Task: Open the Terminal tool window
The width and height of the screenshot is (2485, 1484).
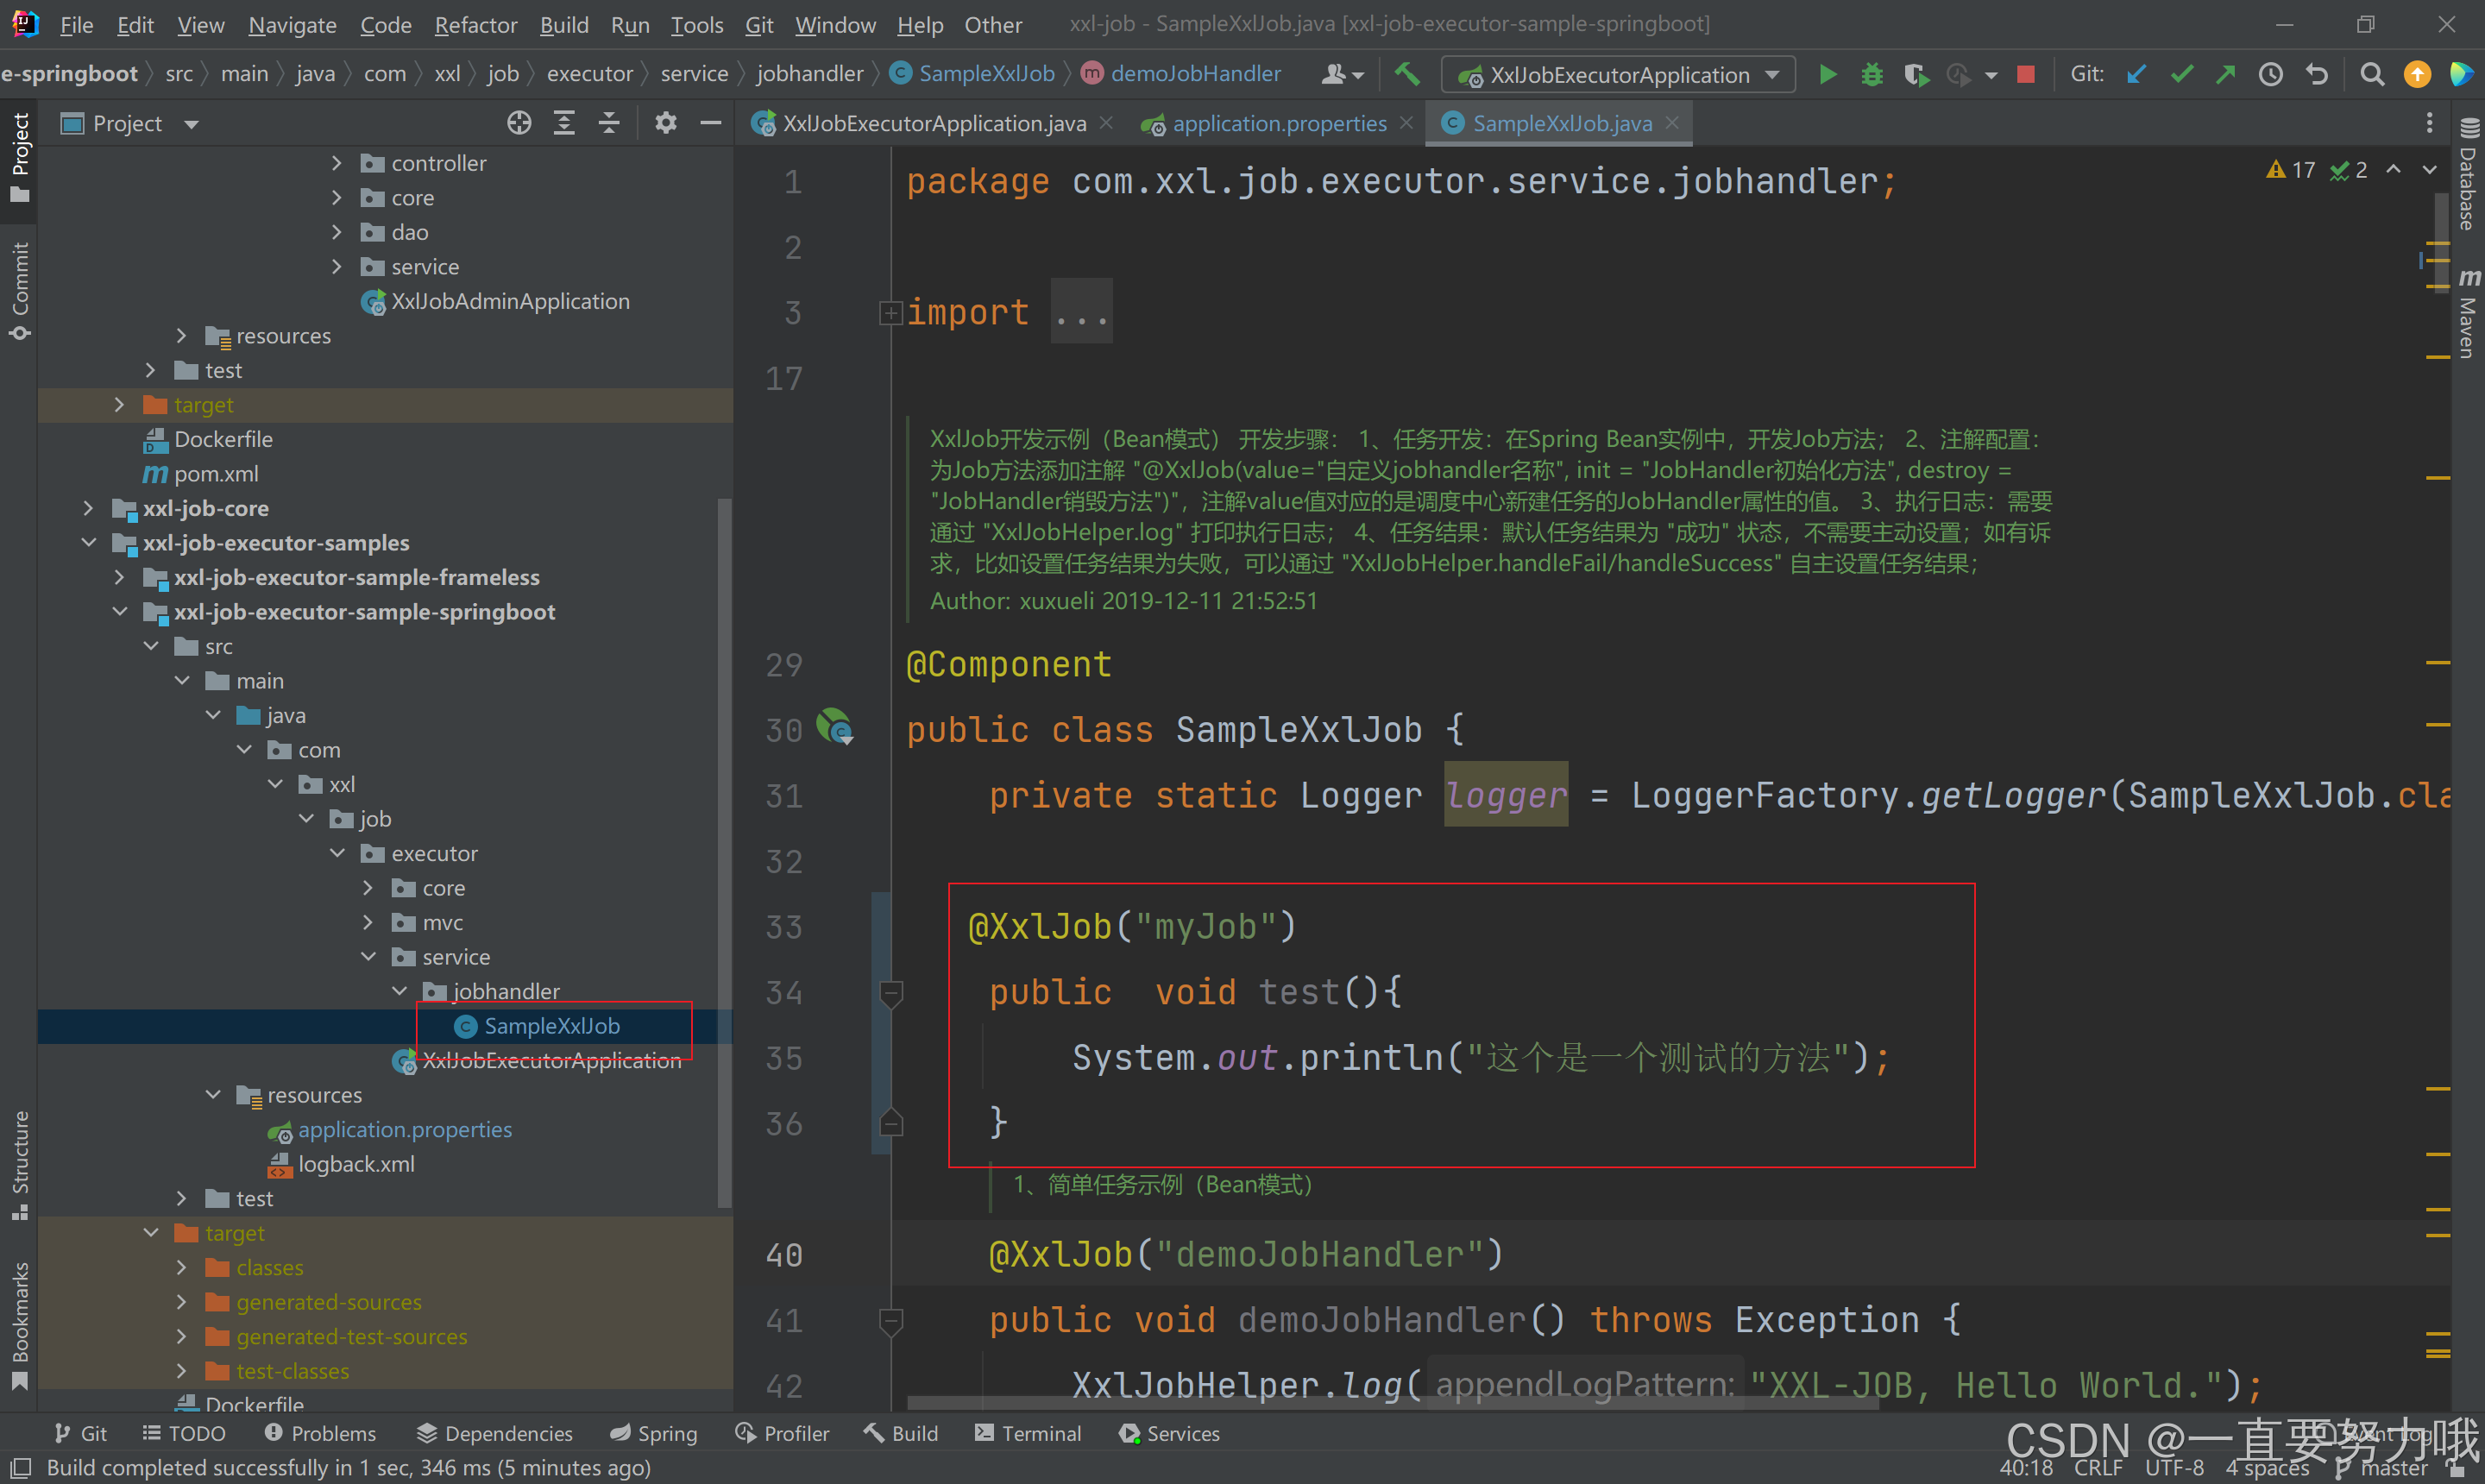Action: tap(1029, 1433)
